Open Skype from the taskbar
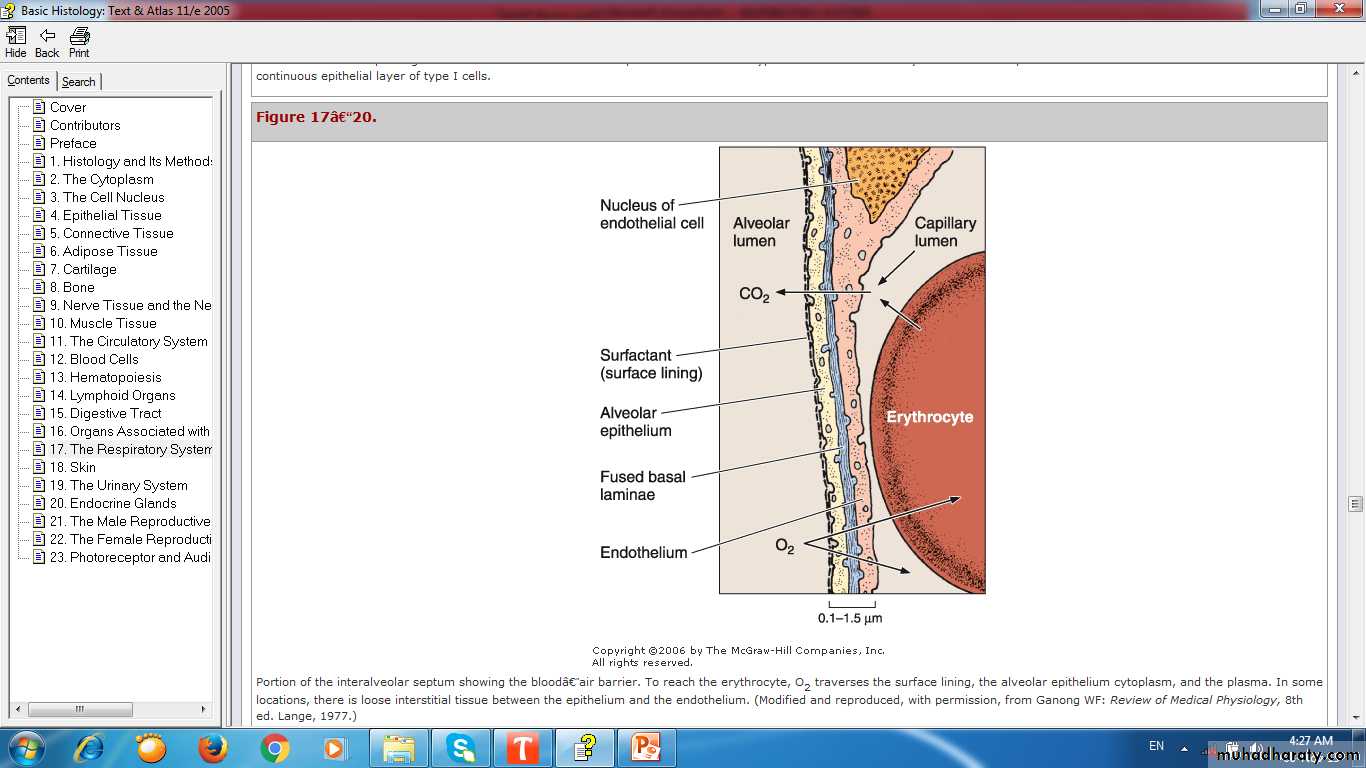 [x=460, y=747]
